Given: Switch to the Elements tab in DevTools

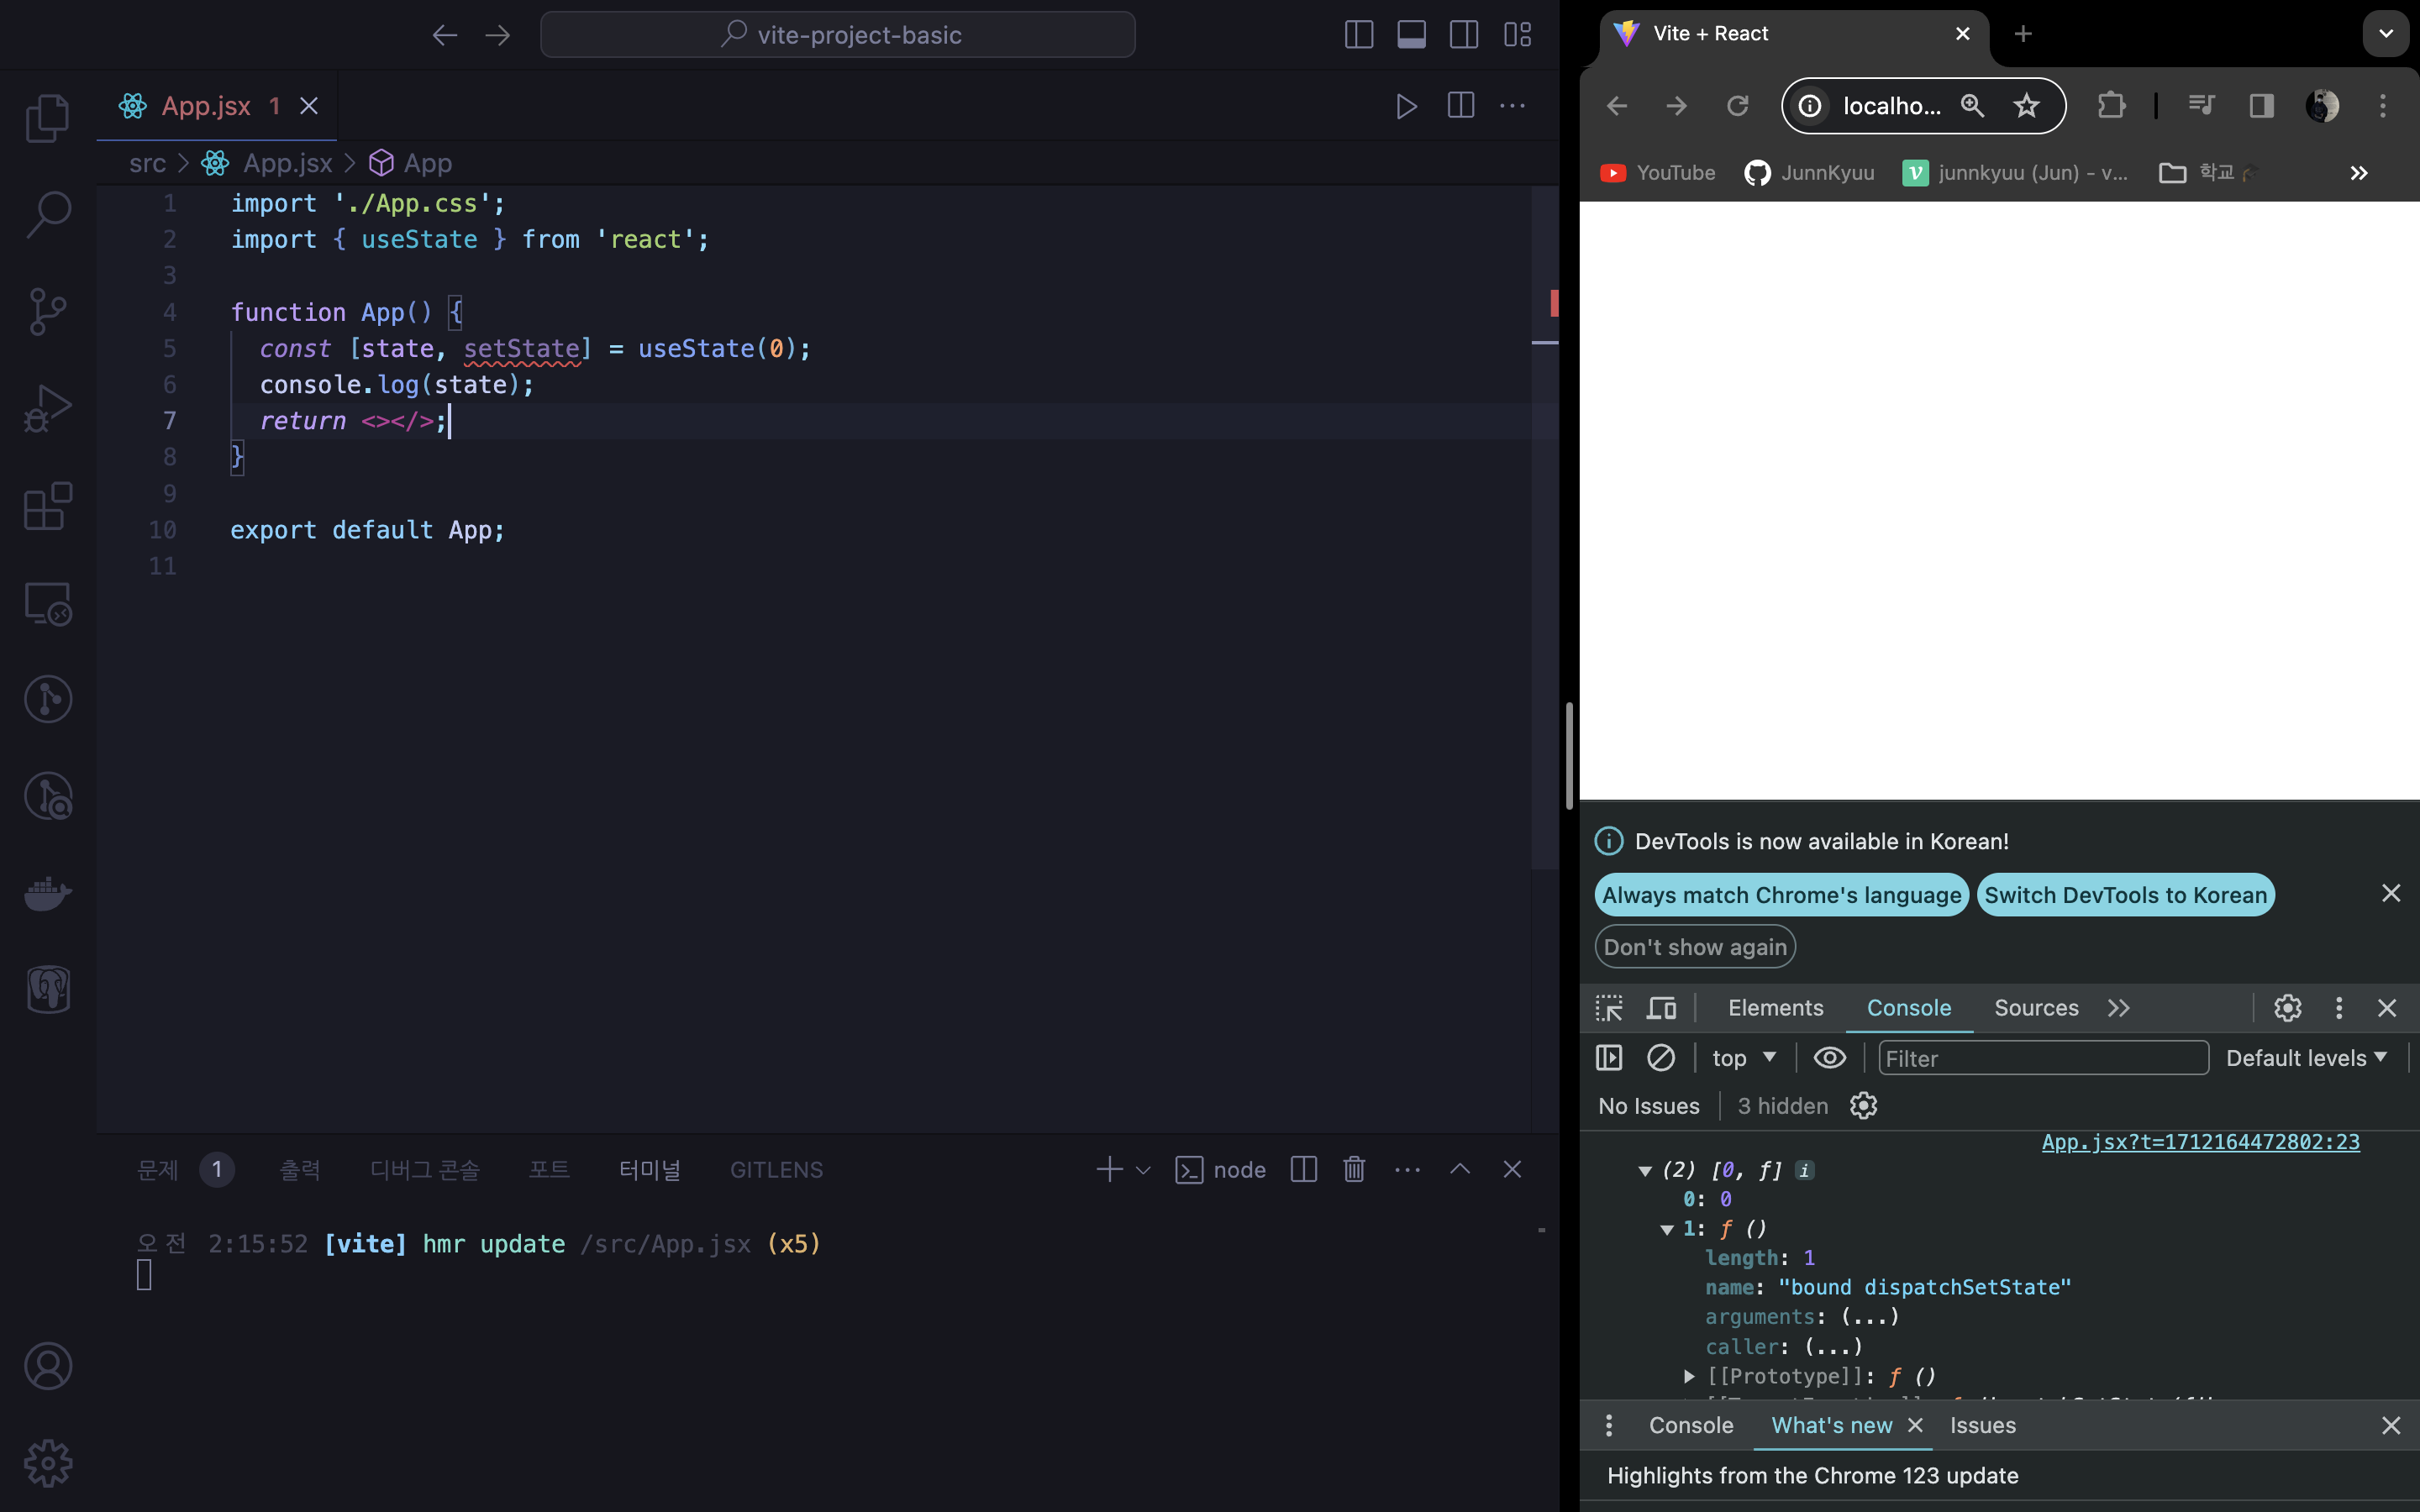Looking at the screenshot, I should pyautogui.click(x=1775, y=1008).
